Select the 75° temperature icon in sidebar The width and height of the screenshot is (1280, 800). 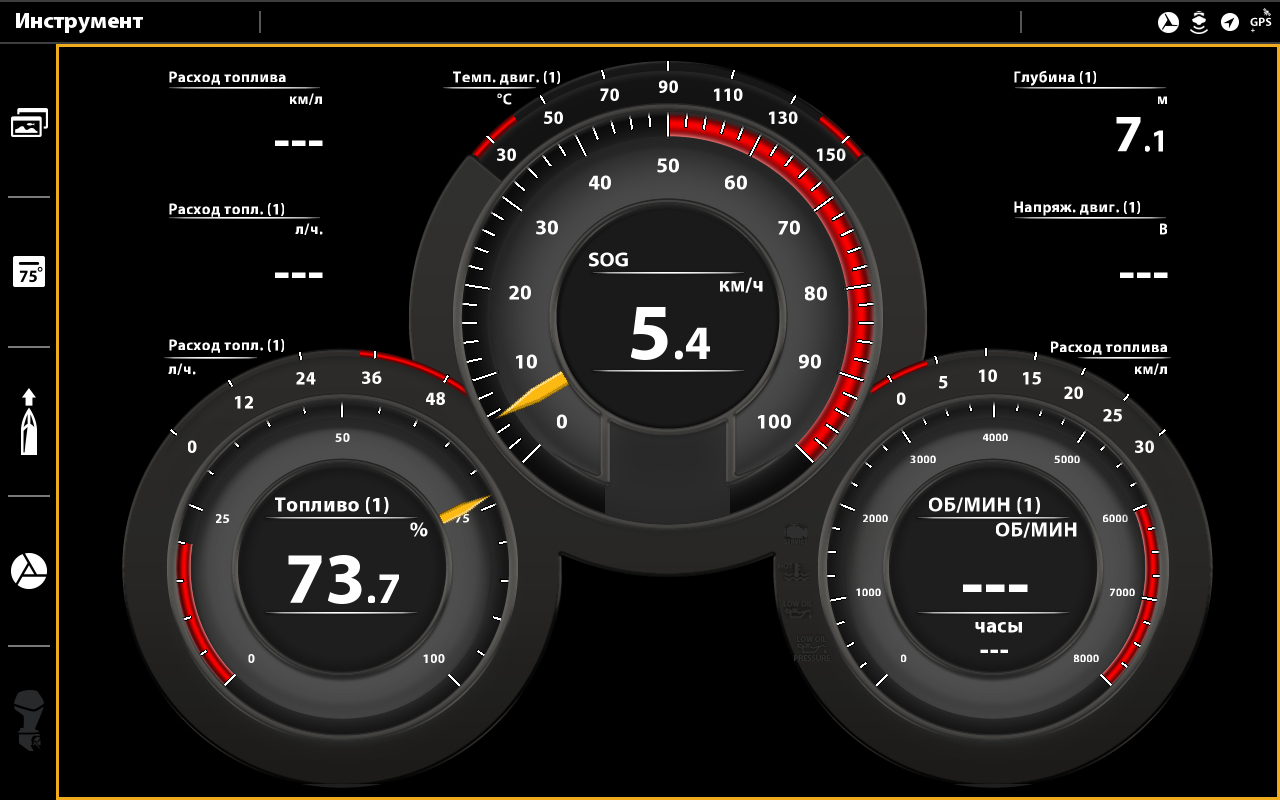[x=29, y=272]
